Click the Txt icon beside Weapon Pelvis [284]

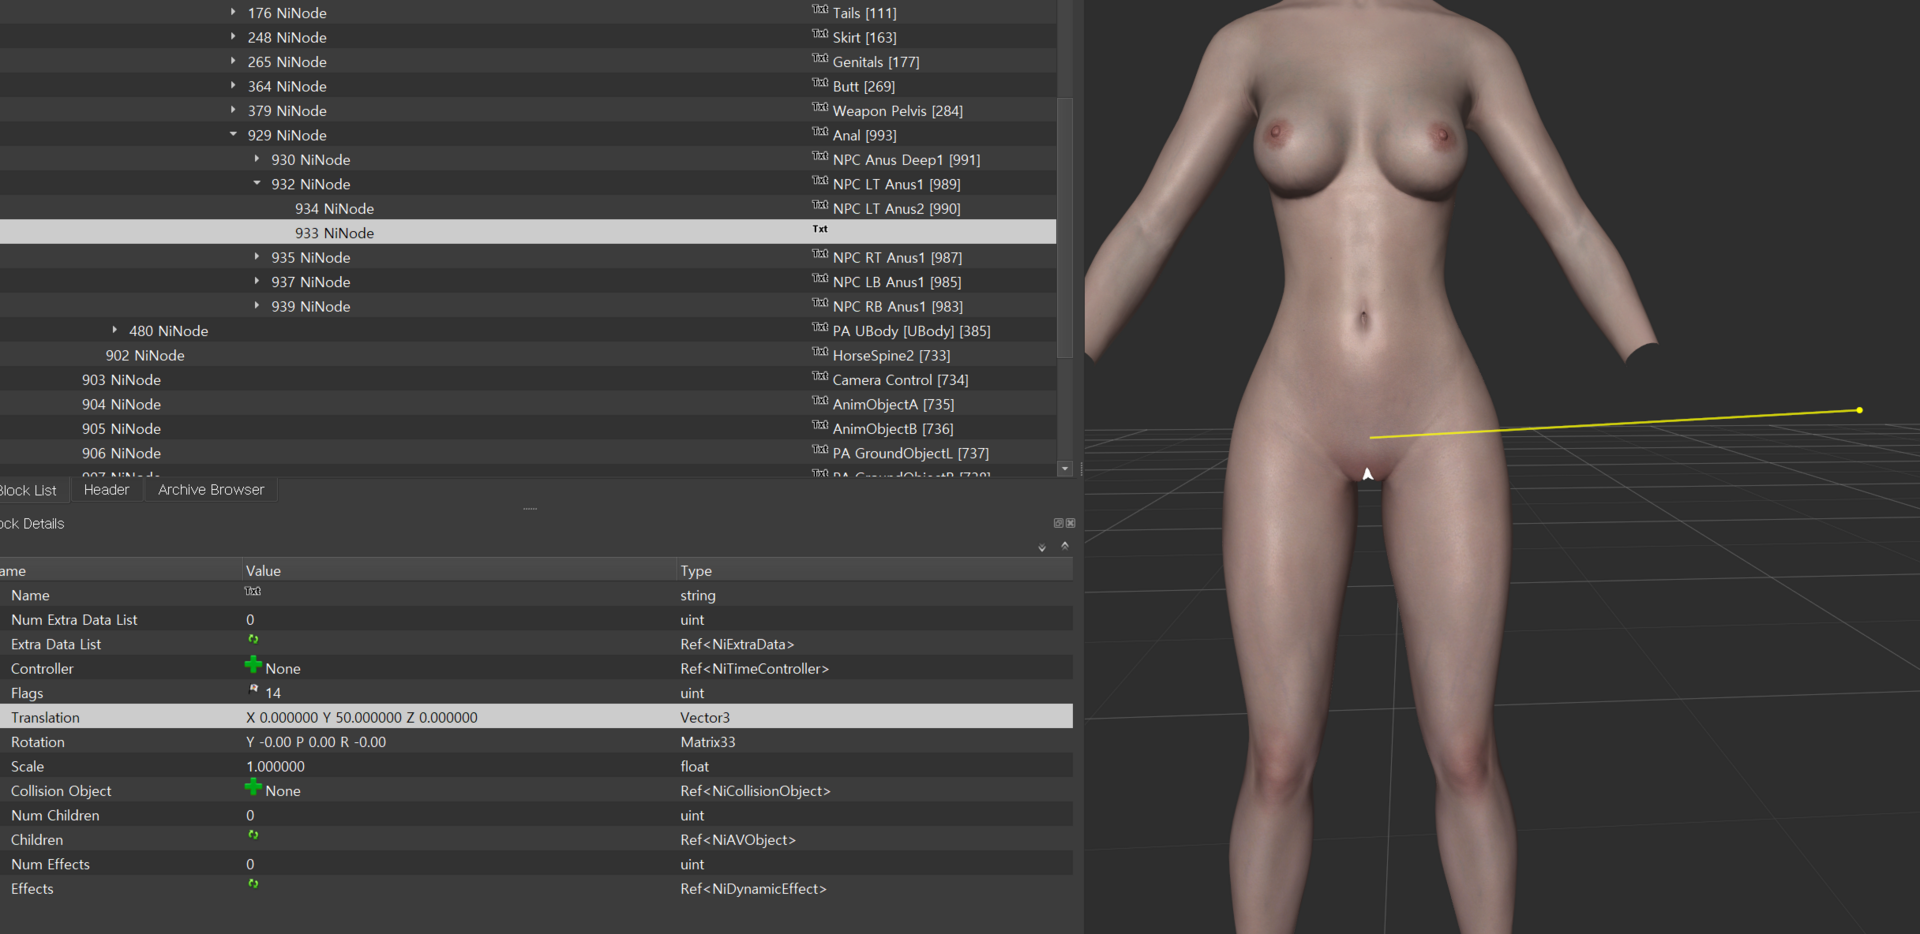pos(820,108)
